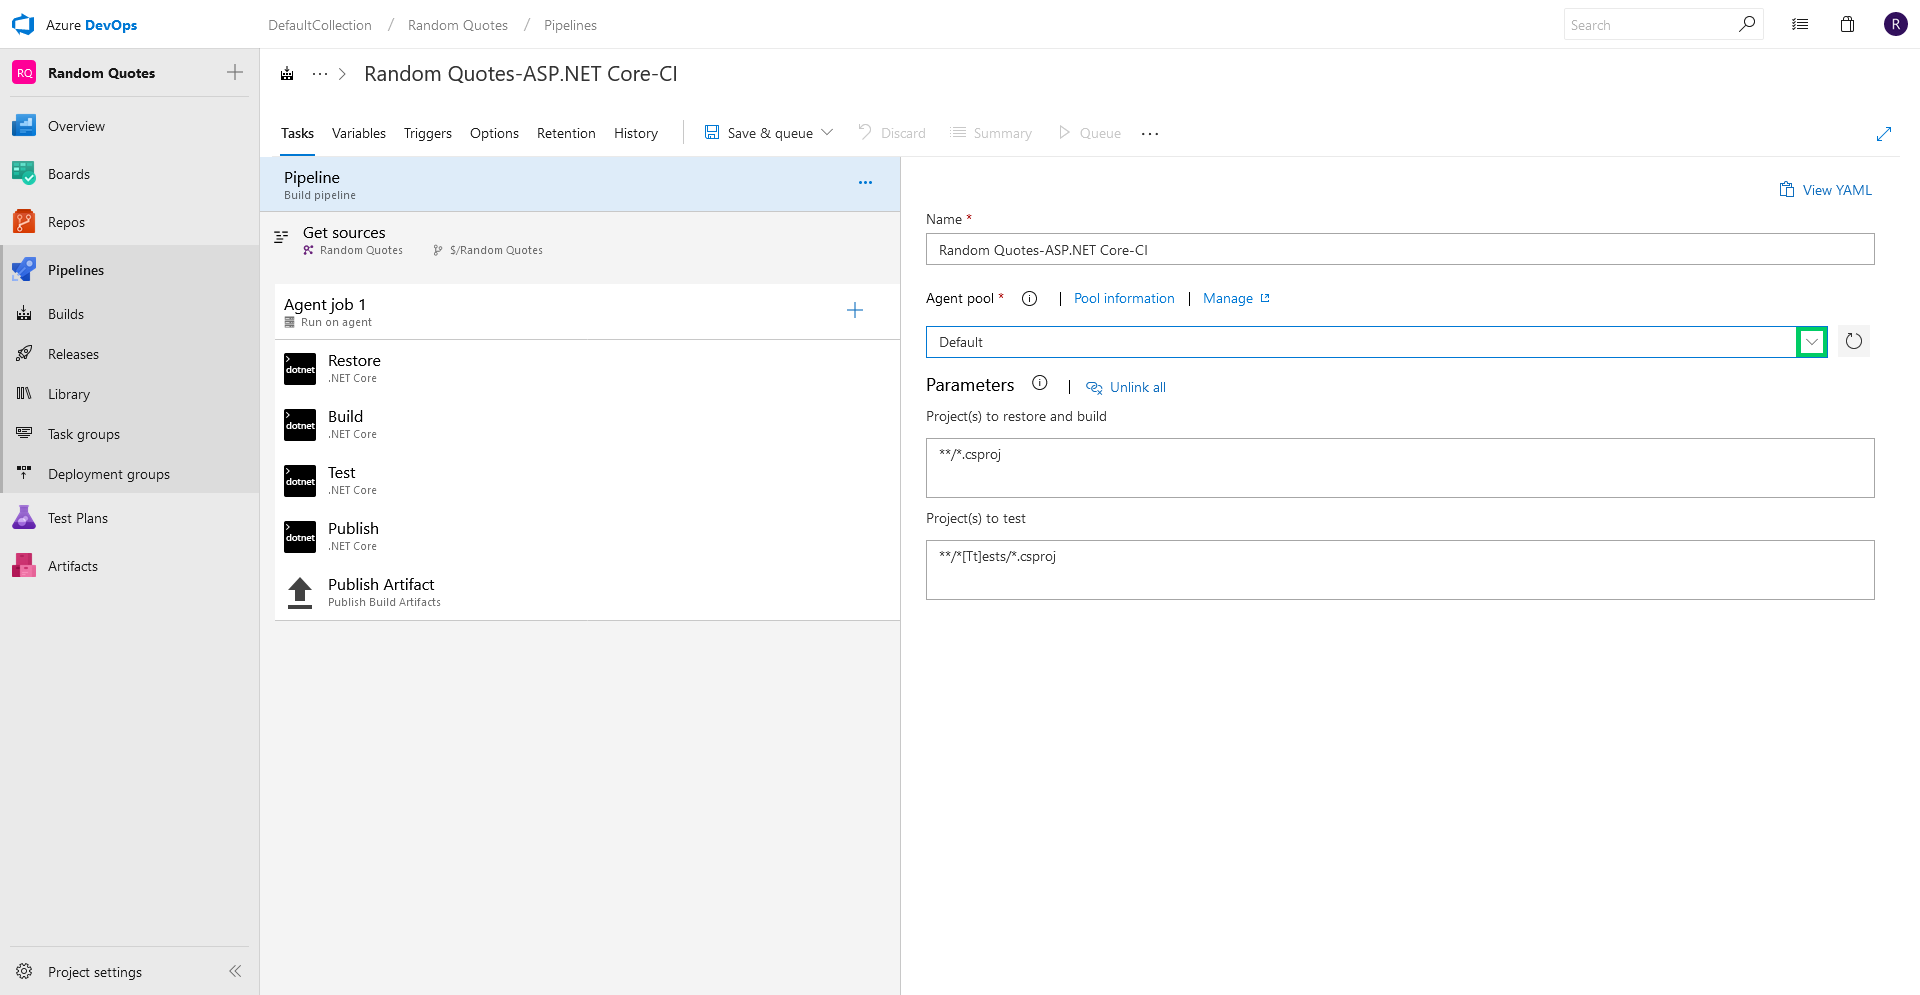Open Pool information link

pos(1124,298)
